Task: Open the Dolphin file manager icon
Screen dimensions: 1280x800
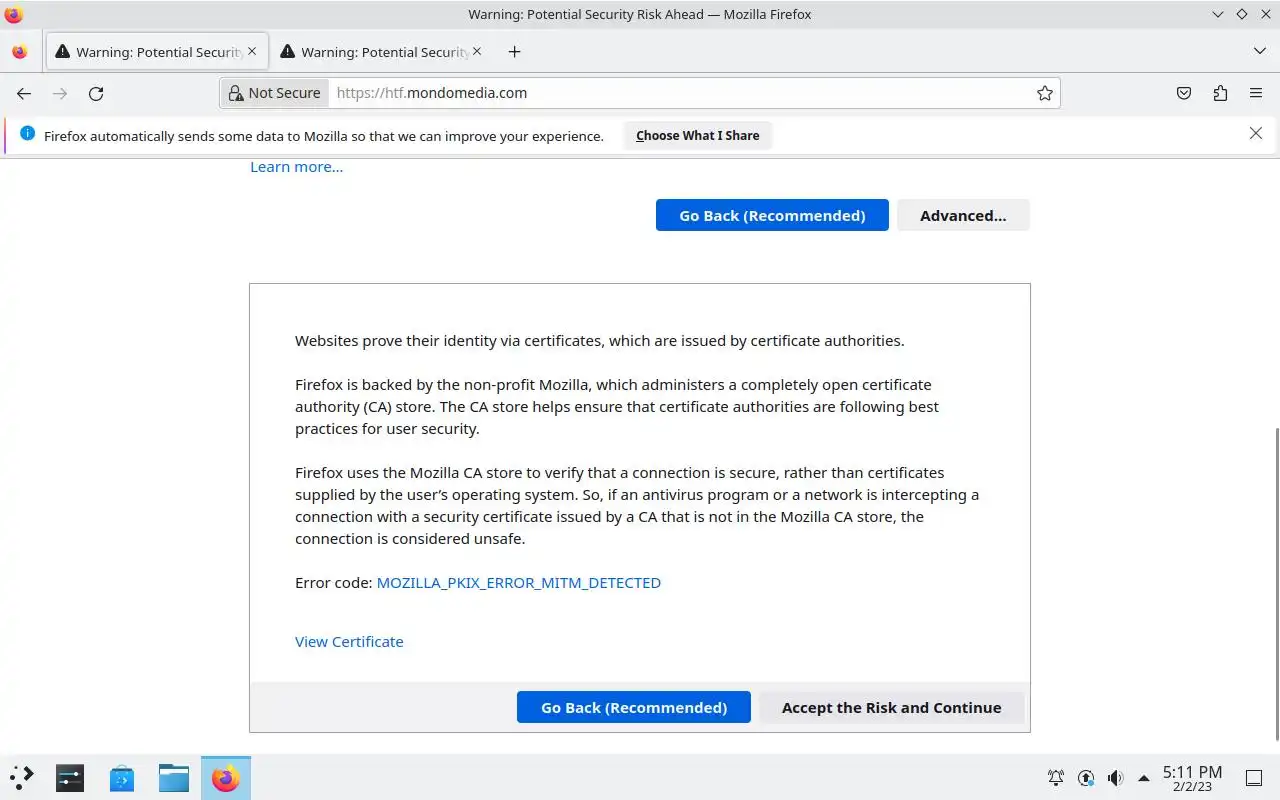Action: [174, 777]
